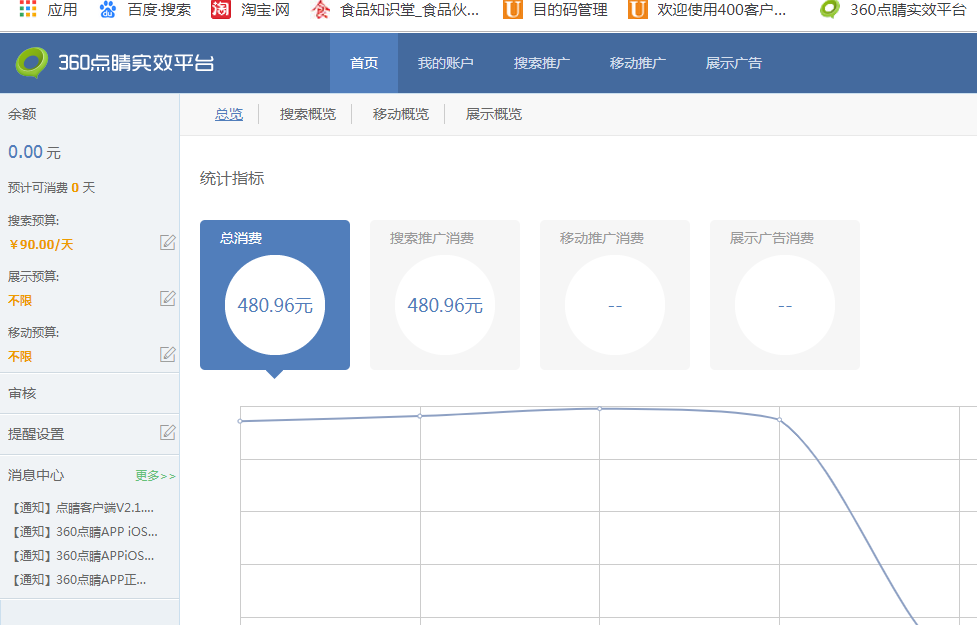
Task: Open the 淘宝·网 bookmark icon
Action: coord(221,9)
